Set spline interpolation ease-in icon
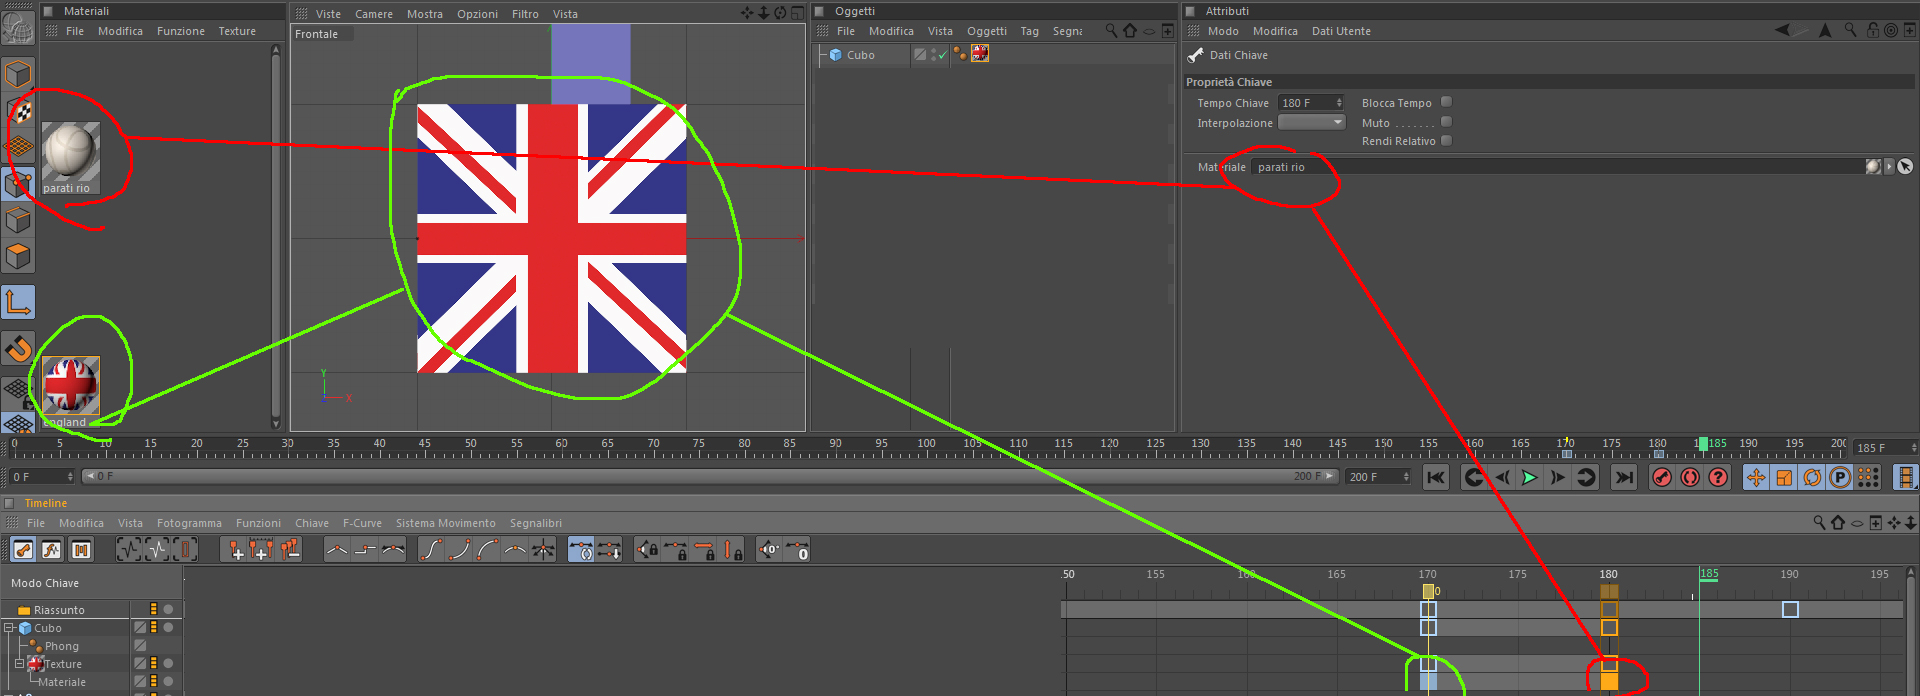Screen dimensions: 1920x696 (x=459, y=549)
